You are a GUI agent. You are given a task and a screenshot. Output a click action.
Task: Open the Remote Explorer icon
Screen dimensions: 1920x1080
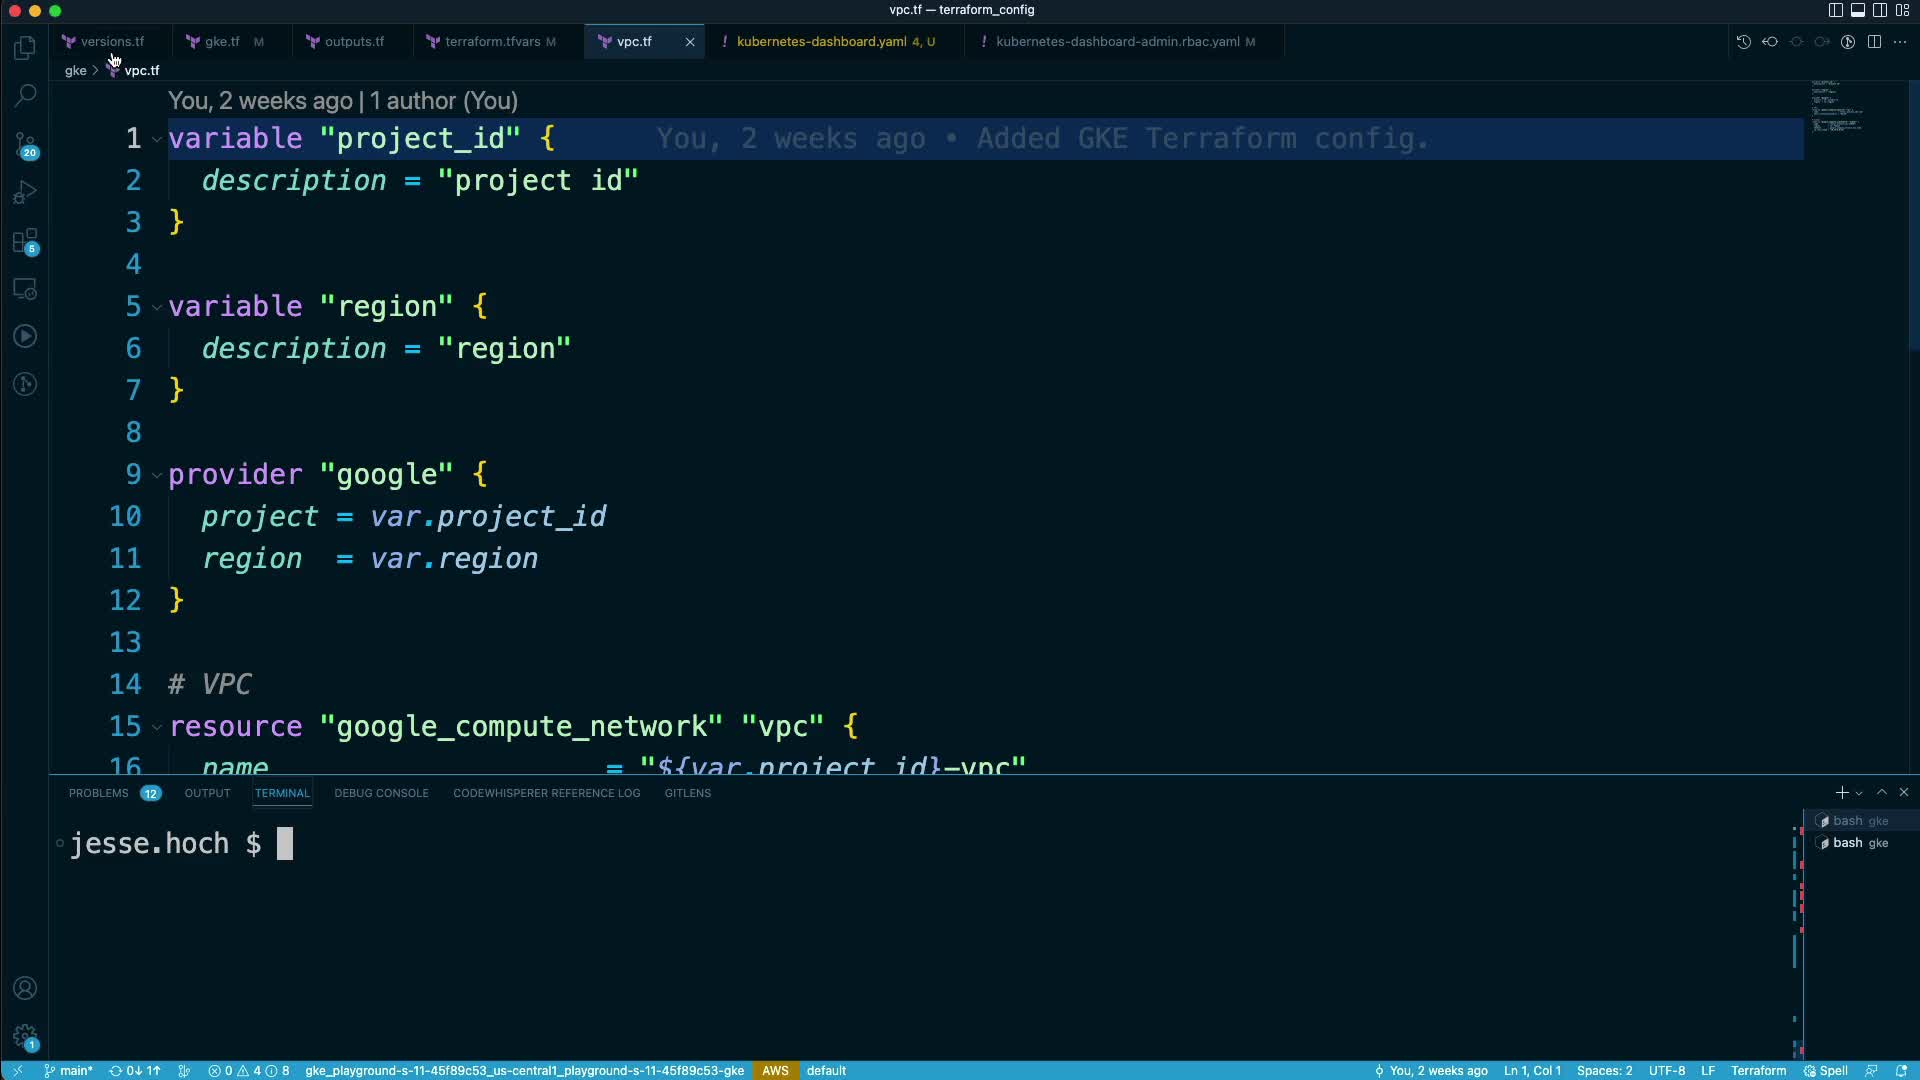coord(25,289)
